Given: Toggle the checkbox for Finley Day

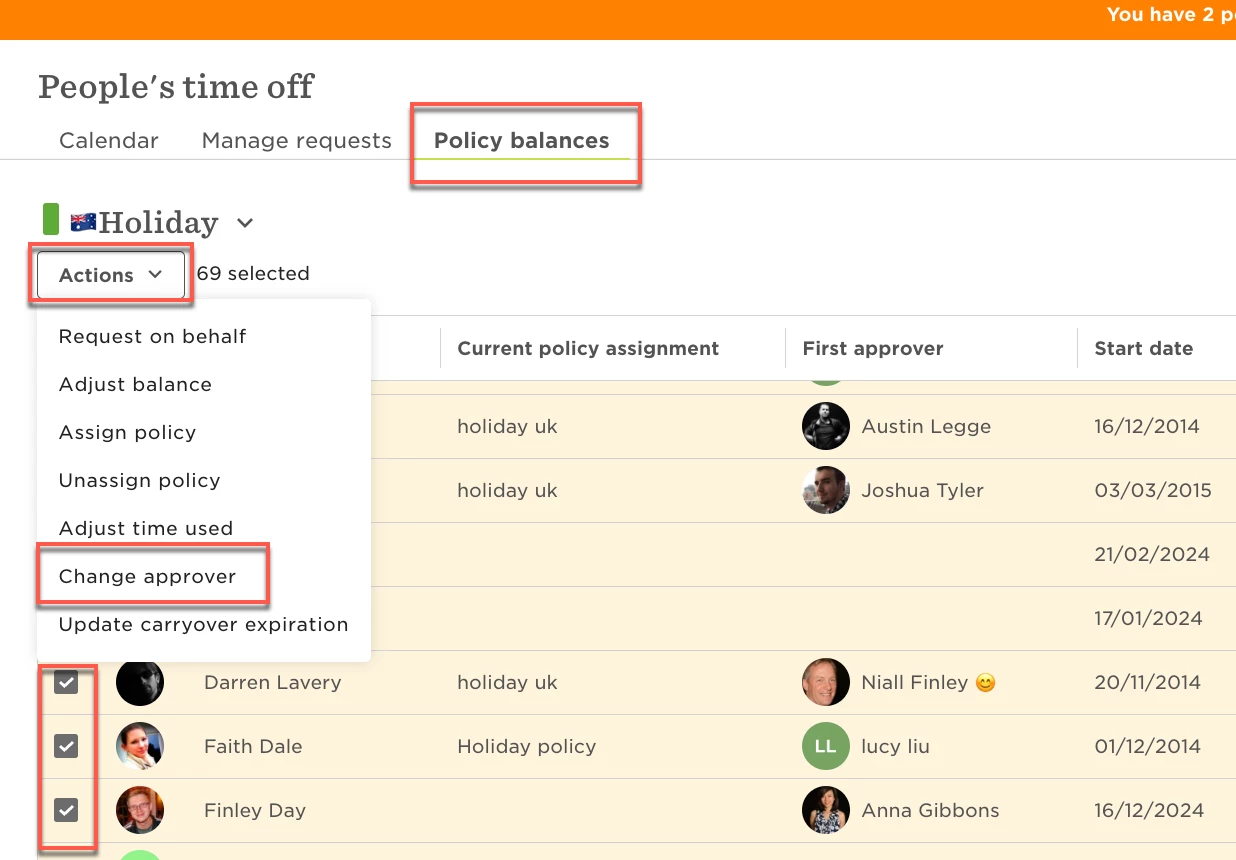Looking at the screenshot, I should (x=66, y=811).
